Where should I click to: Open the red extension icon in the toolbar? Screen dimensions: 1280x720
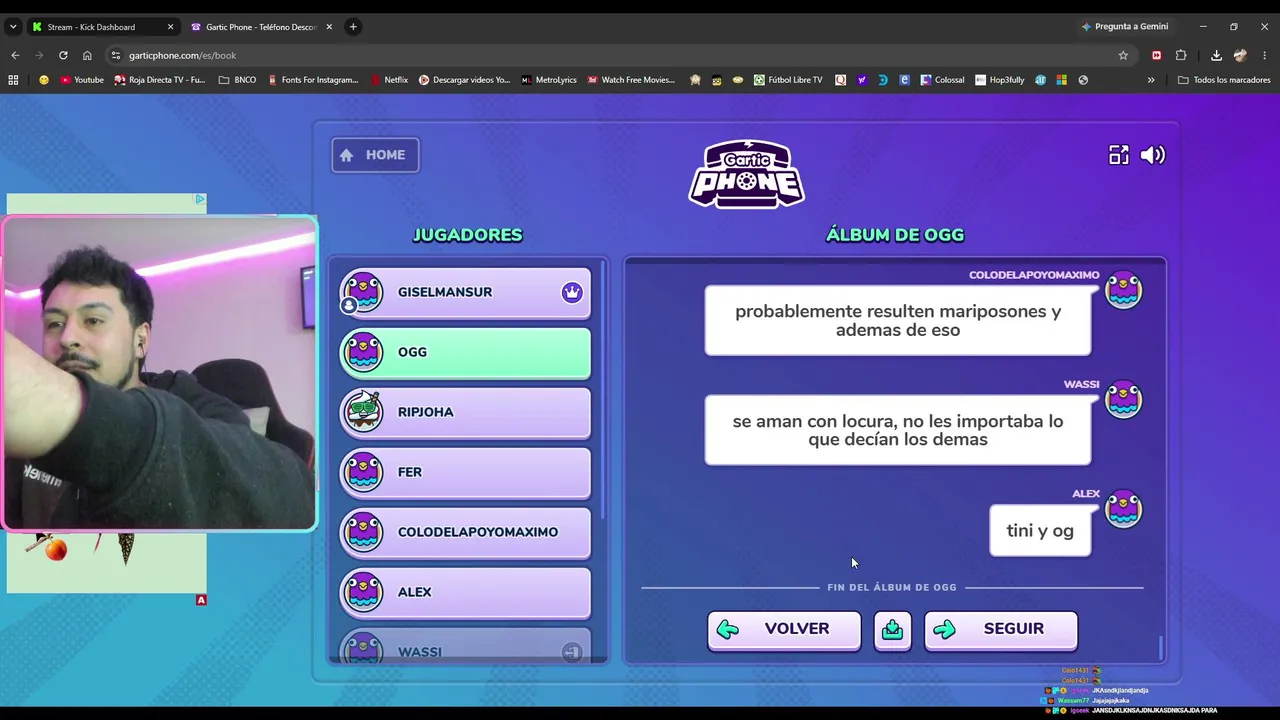[1157, 55]
